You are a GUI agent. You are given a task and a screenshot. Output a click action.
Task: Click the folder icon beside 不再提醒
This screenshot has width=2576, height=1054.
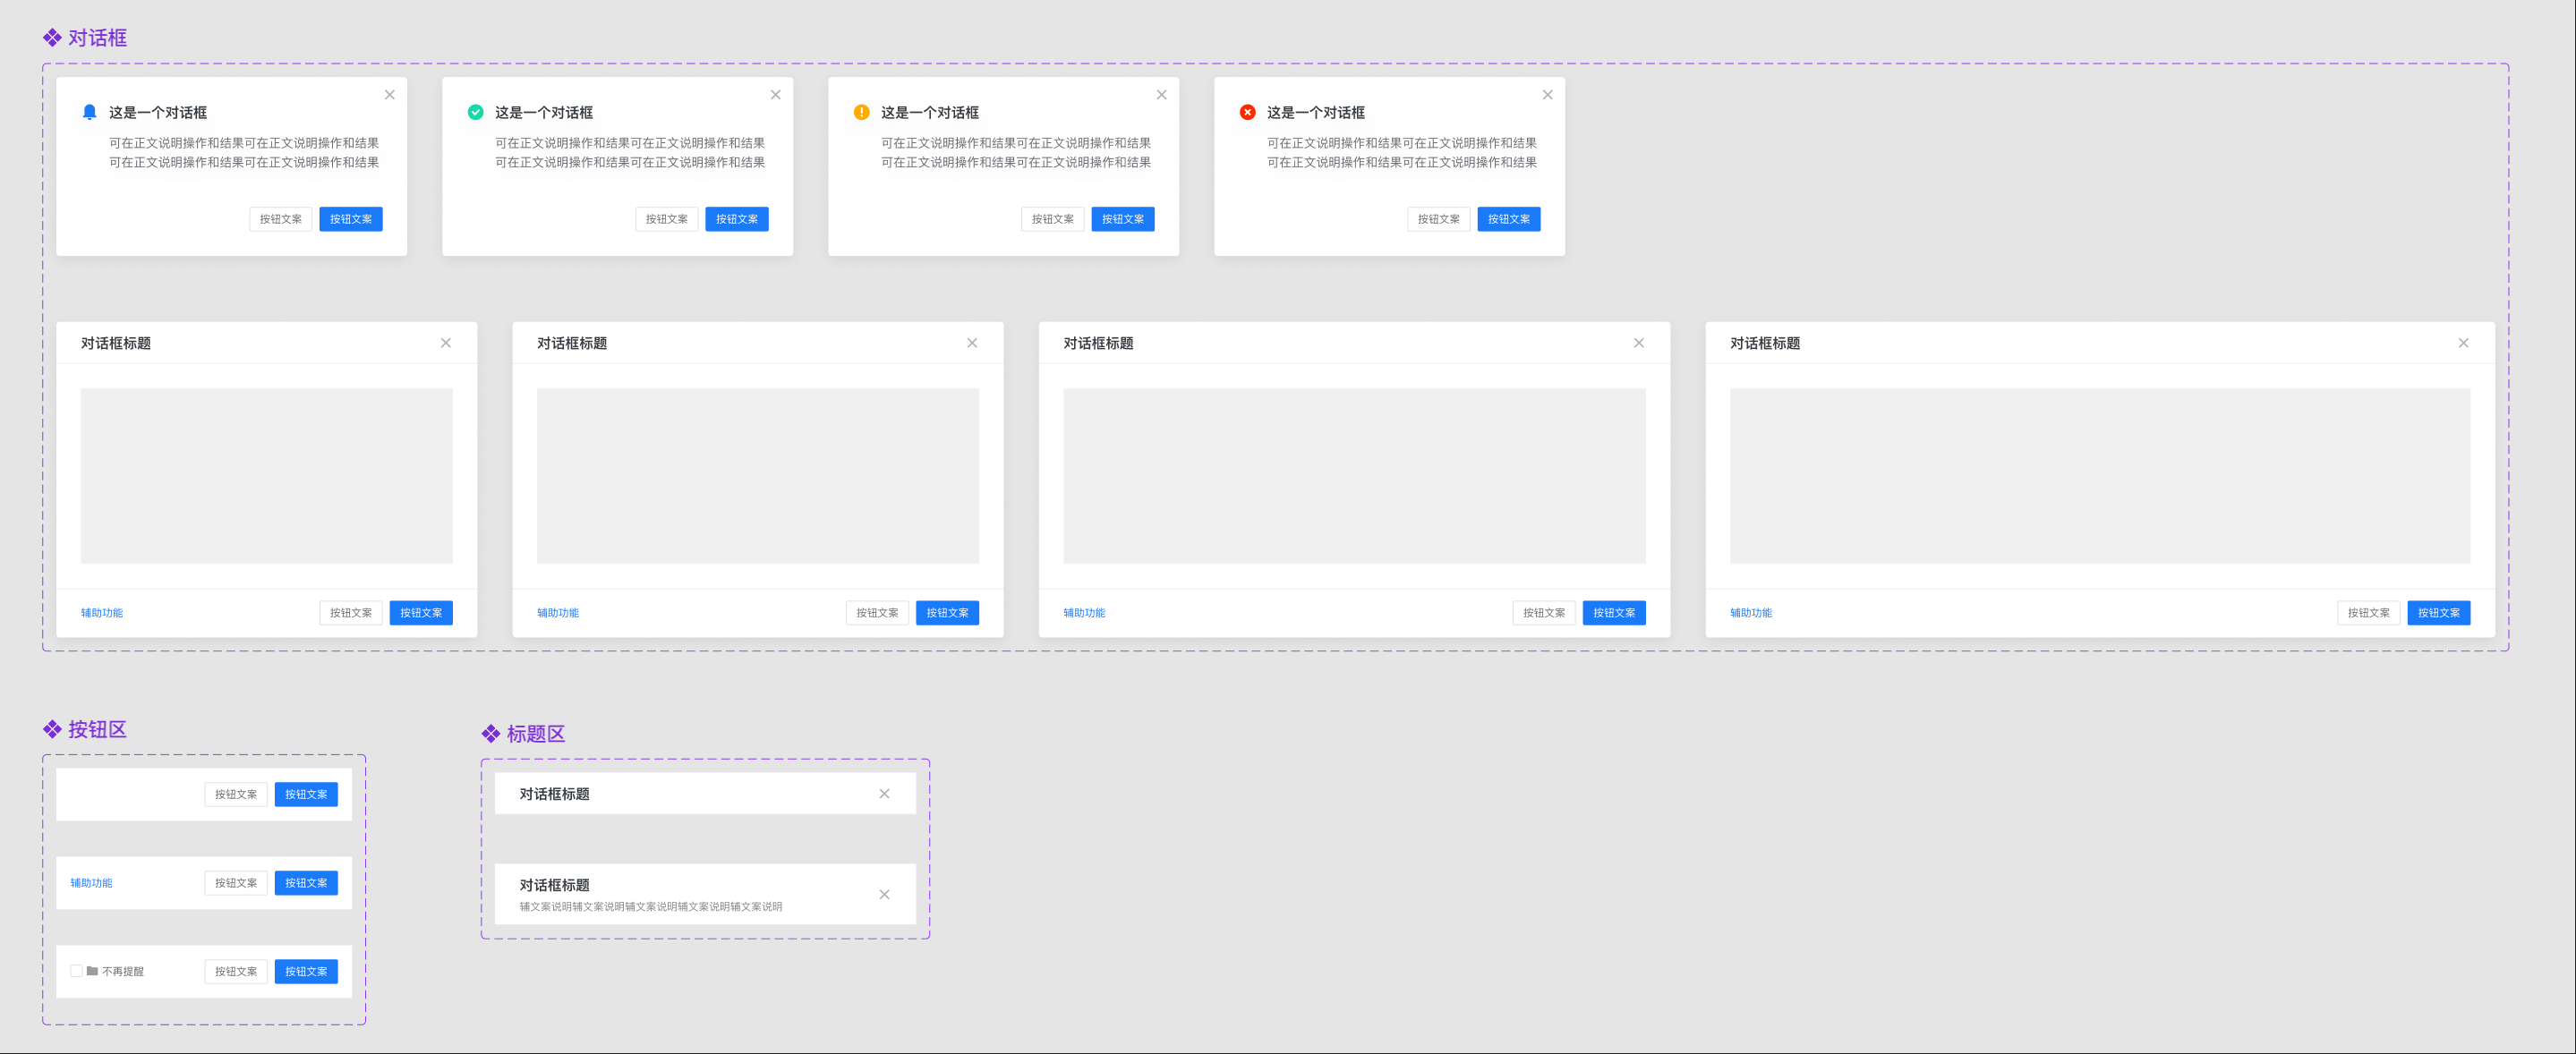(91, 970)
